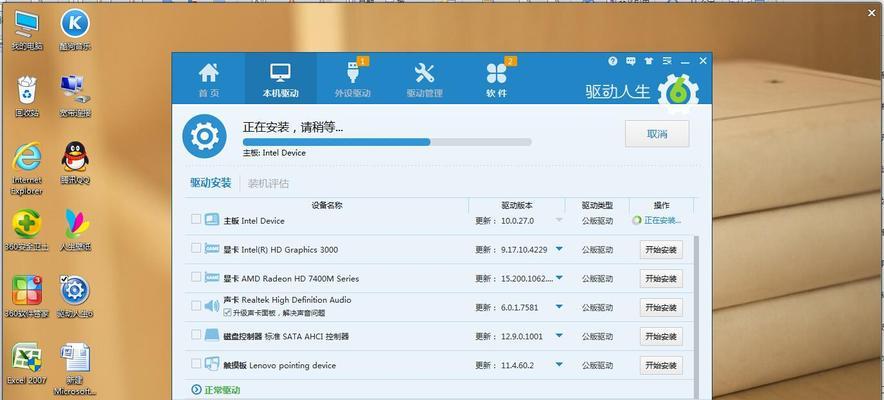Close the outer image viewer overlay
The image size is (884, 400).
871,13
